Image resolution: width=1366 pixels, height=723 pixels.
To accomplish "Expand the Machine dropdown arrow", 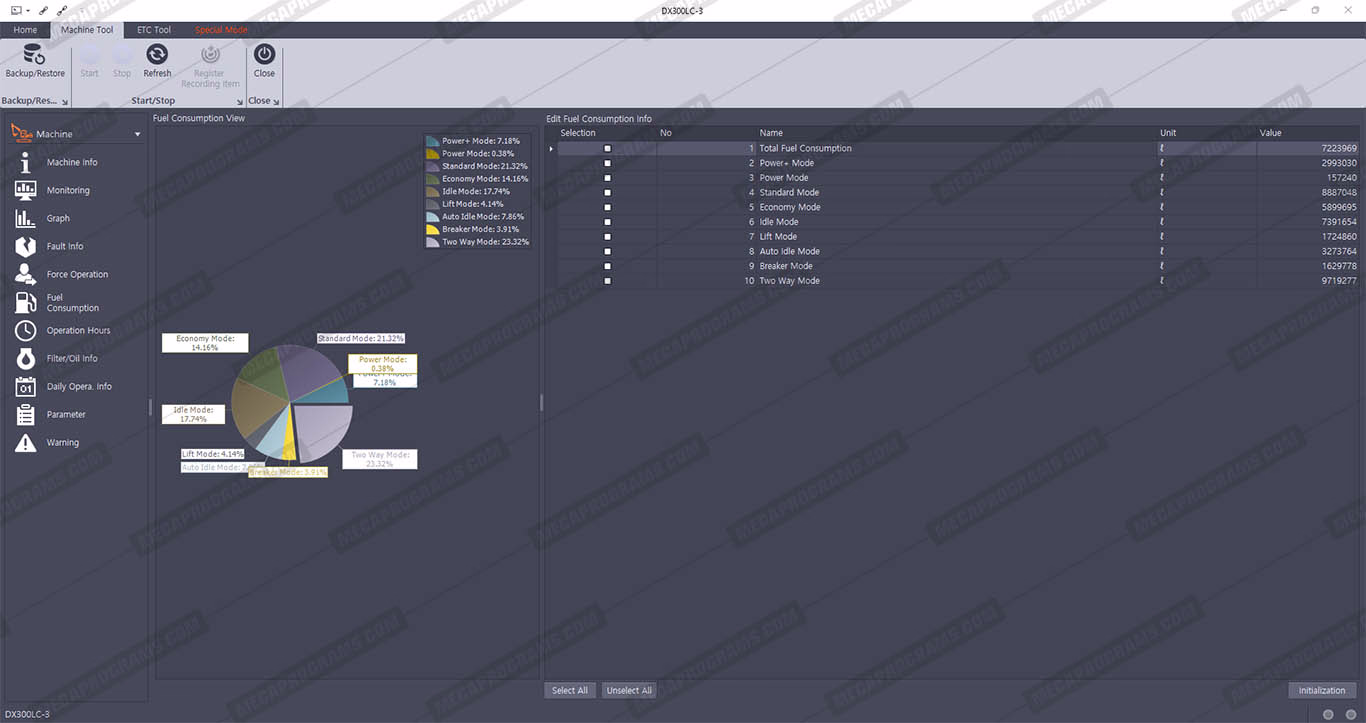I will click(x=138, y=134).
